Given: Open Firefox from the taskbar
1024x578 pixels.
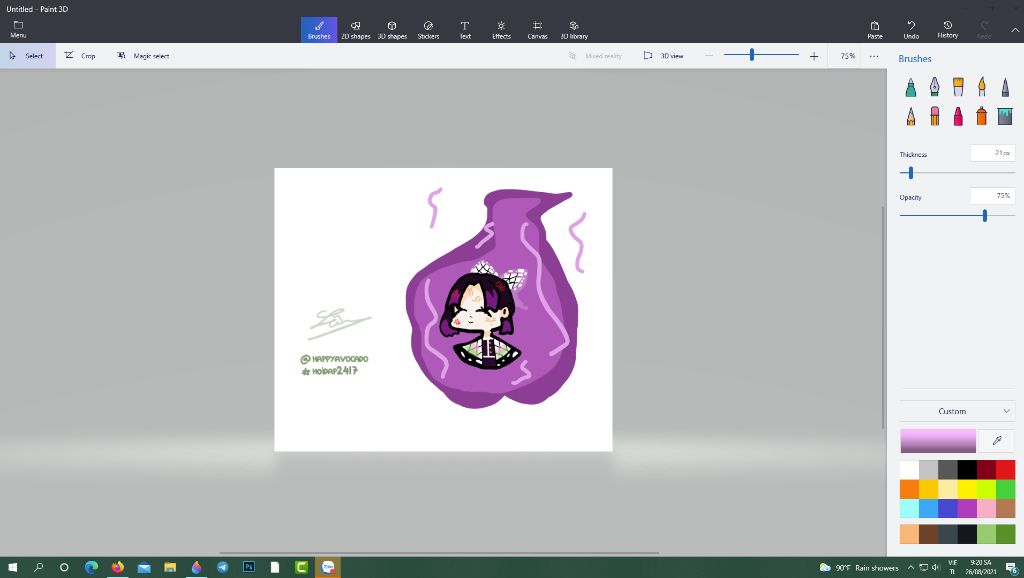Looking at the screenshot, I should point(118,567).
